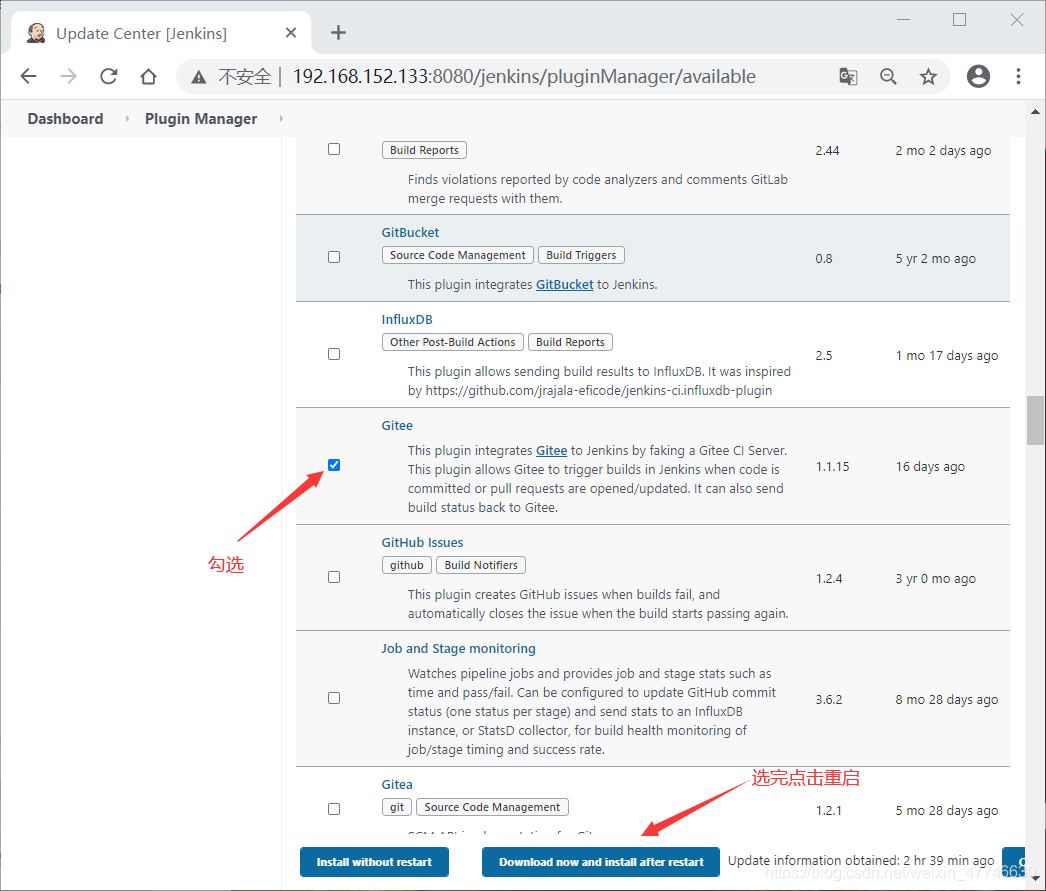
Task: Click the Job monitoring version 3.6.2 text
Action: [829, 700]
